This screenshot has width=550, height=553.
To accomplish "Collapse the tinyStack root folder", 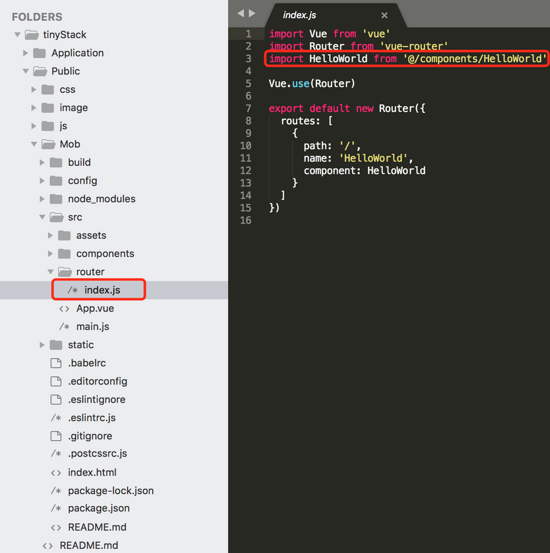I will click(17, 35).
